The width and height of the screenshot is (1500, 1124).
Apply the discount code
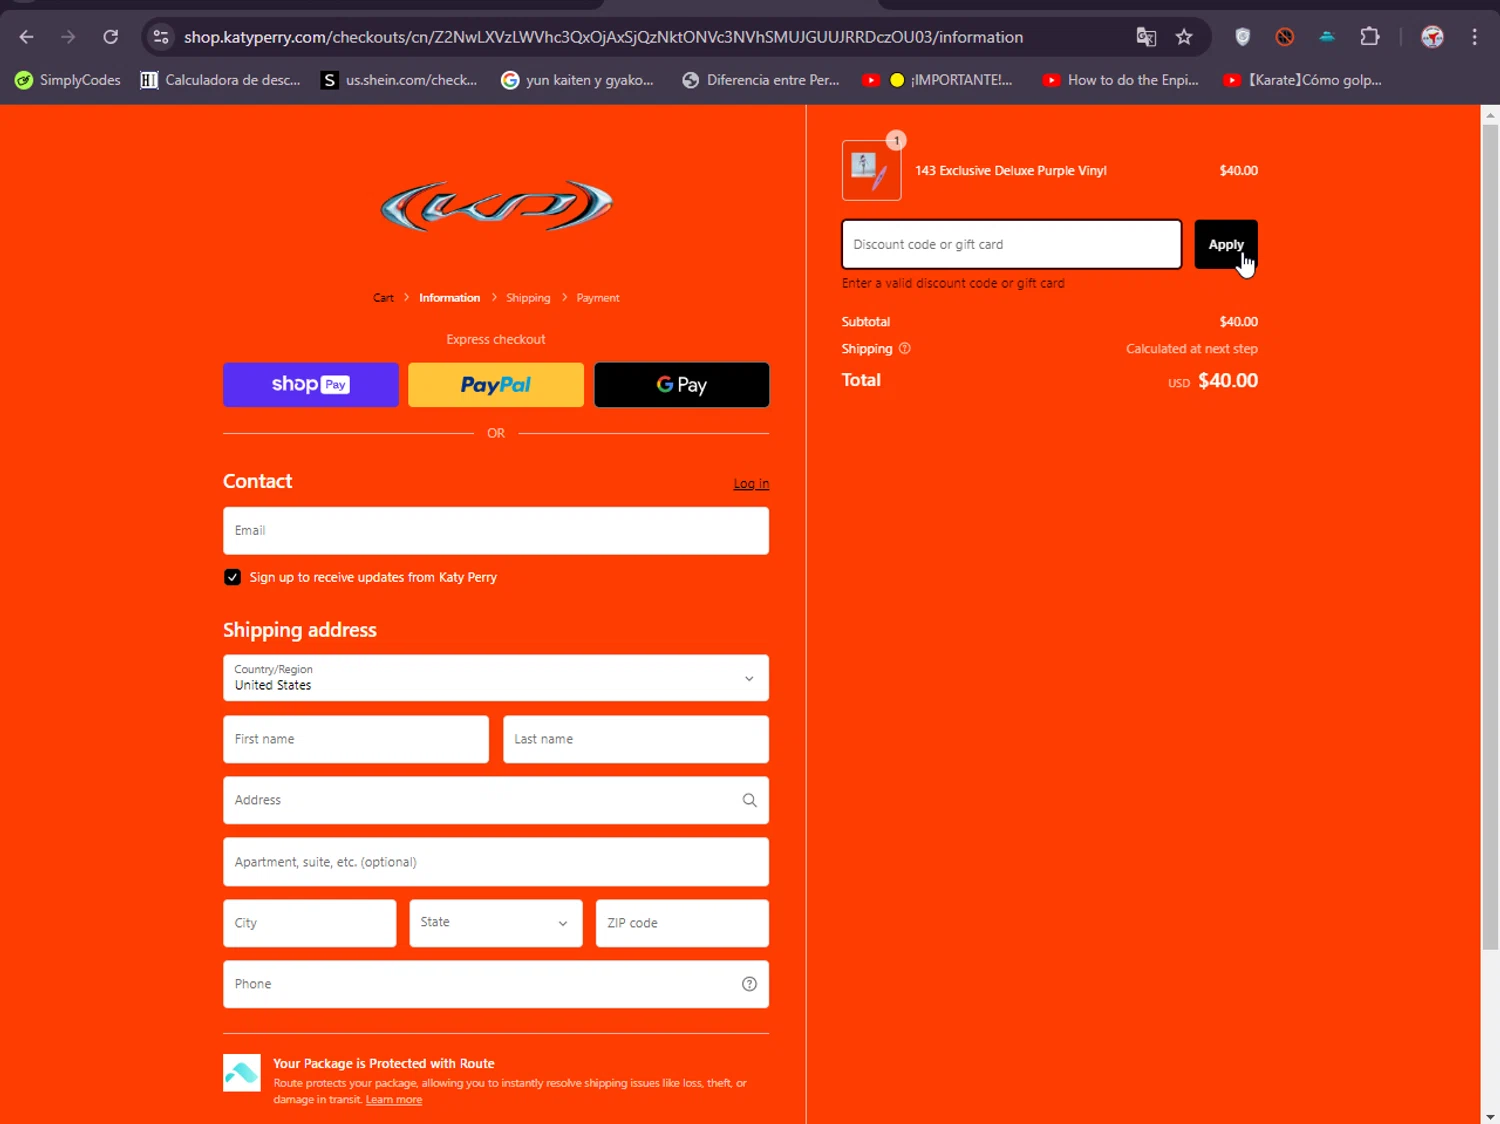point(1226,244)
